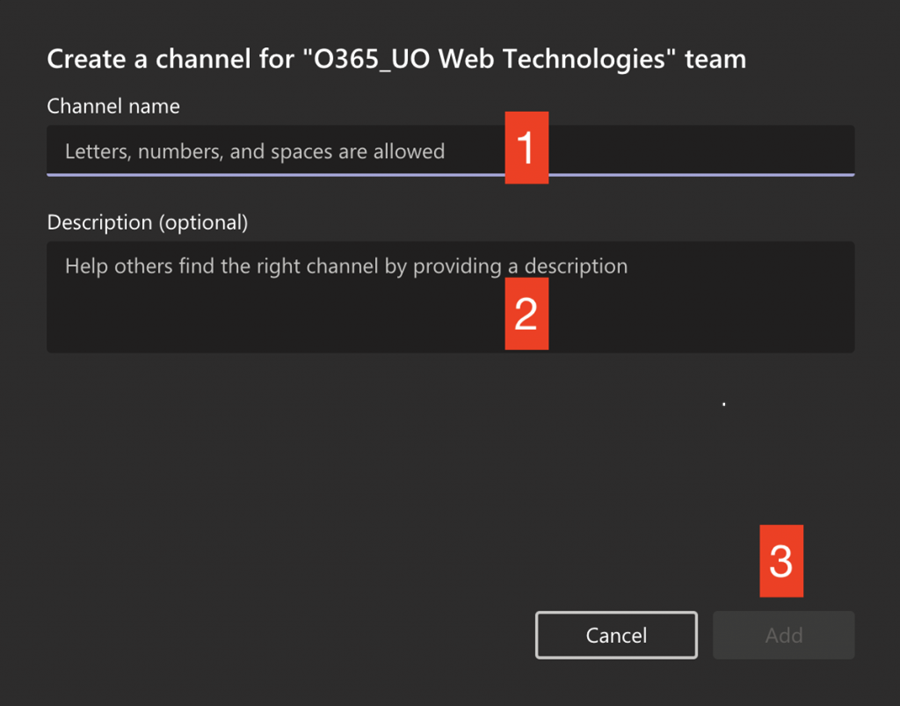Click the Channel name input field
The height and width of the screenshot is (706, 900).
coord(451,151)
